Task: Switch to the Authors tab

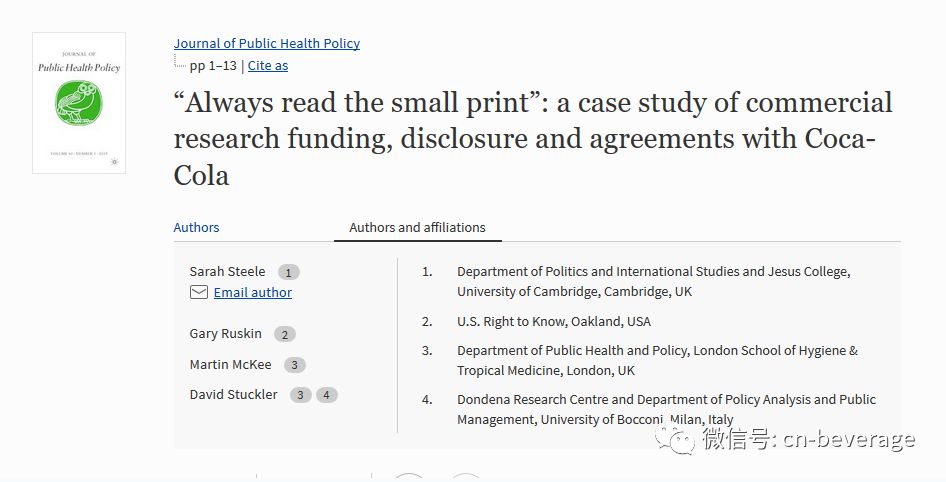Action: (196, 227)
